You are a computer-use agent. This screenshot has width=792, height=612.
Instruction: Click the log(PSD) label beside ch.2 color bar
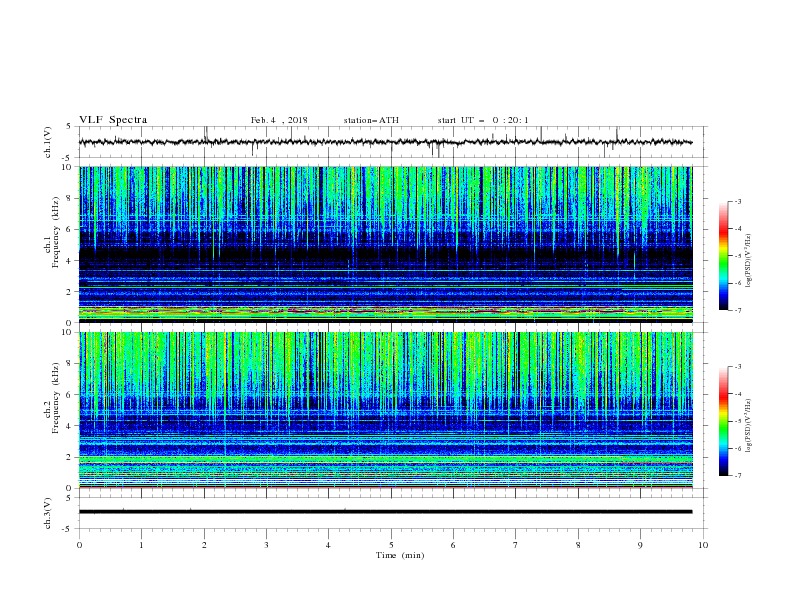[x=748, y=426]
